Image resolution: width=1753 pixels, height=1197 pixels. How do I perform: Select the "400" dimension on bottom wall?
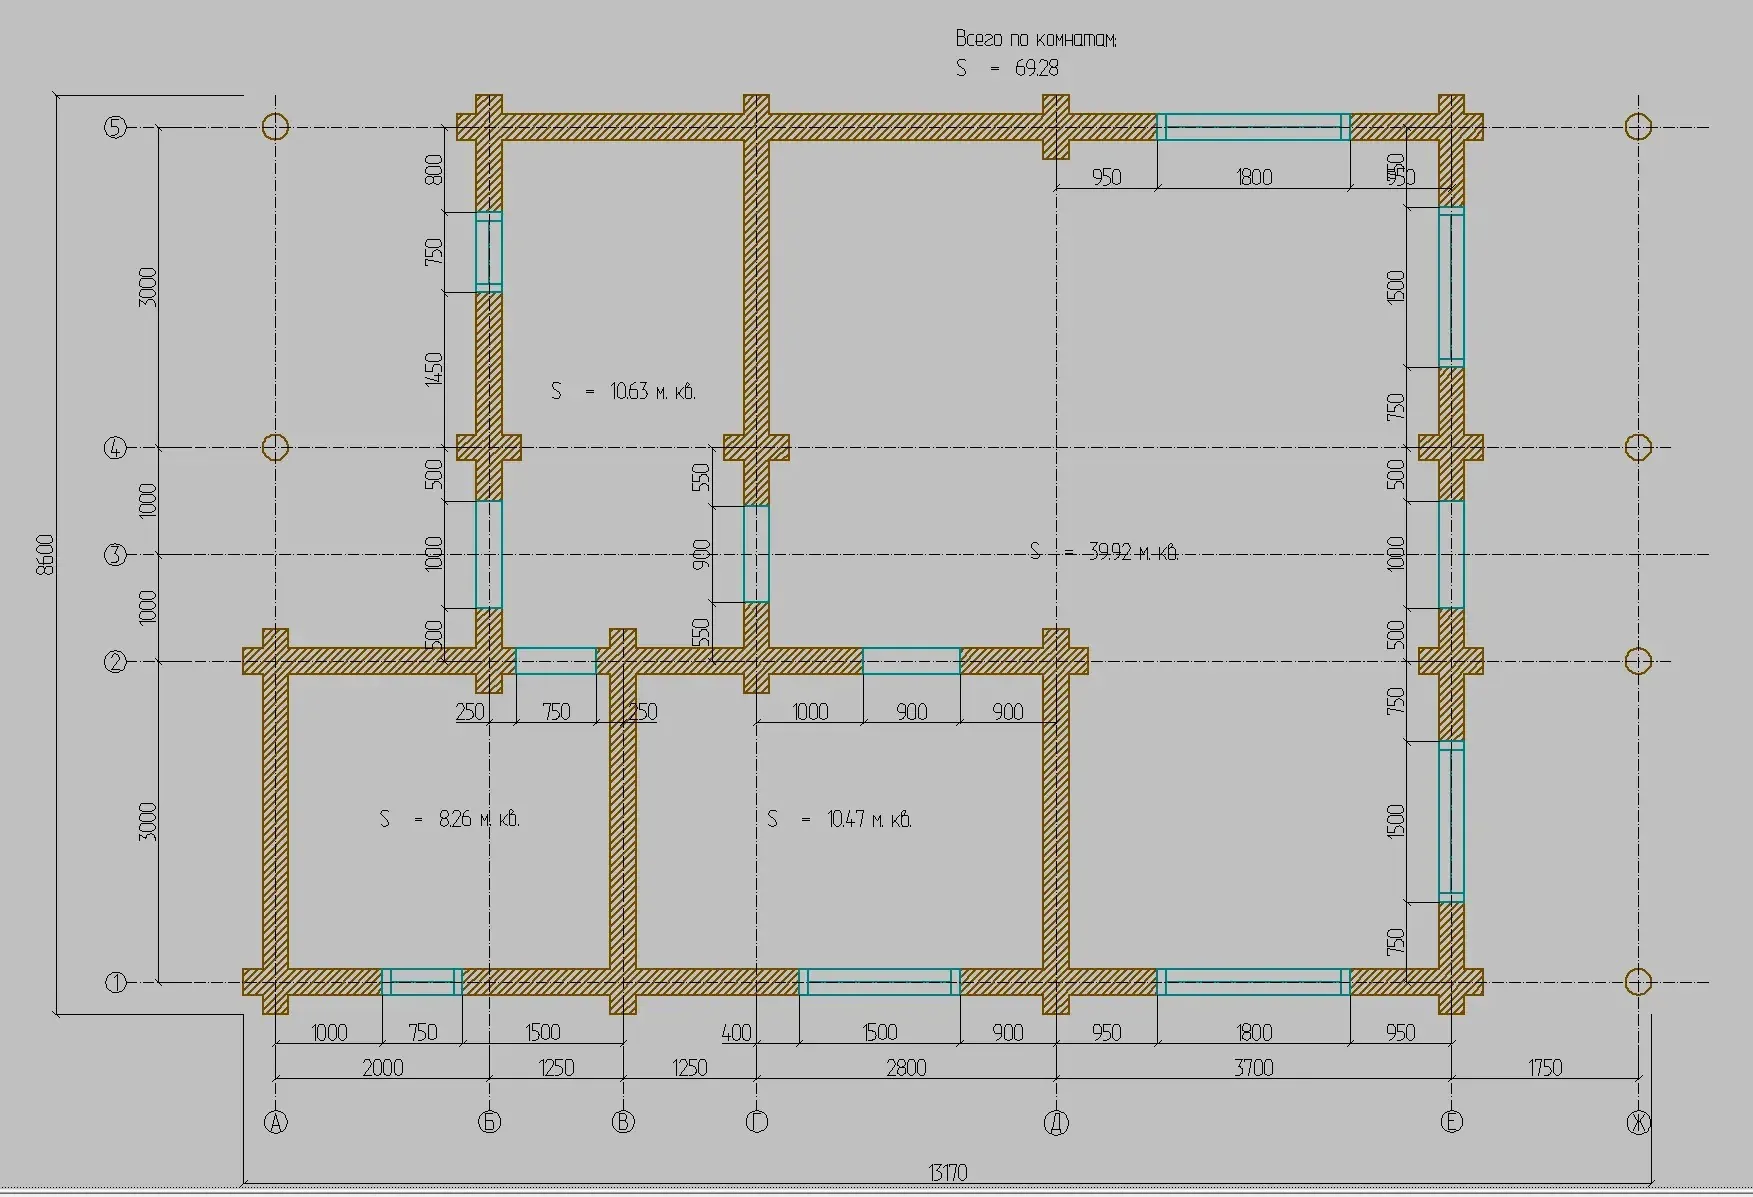(x=736, y=1033)
